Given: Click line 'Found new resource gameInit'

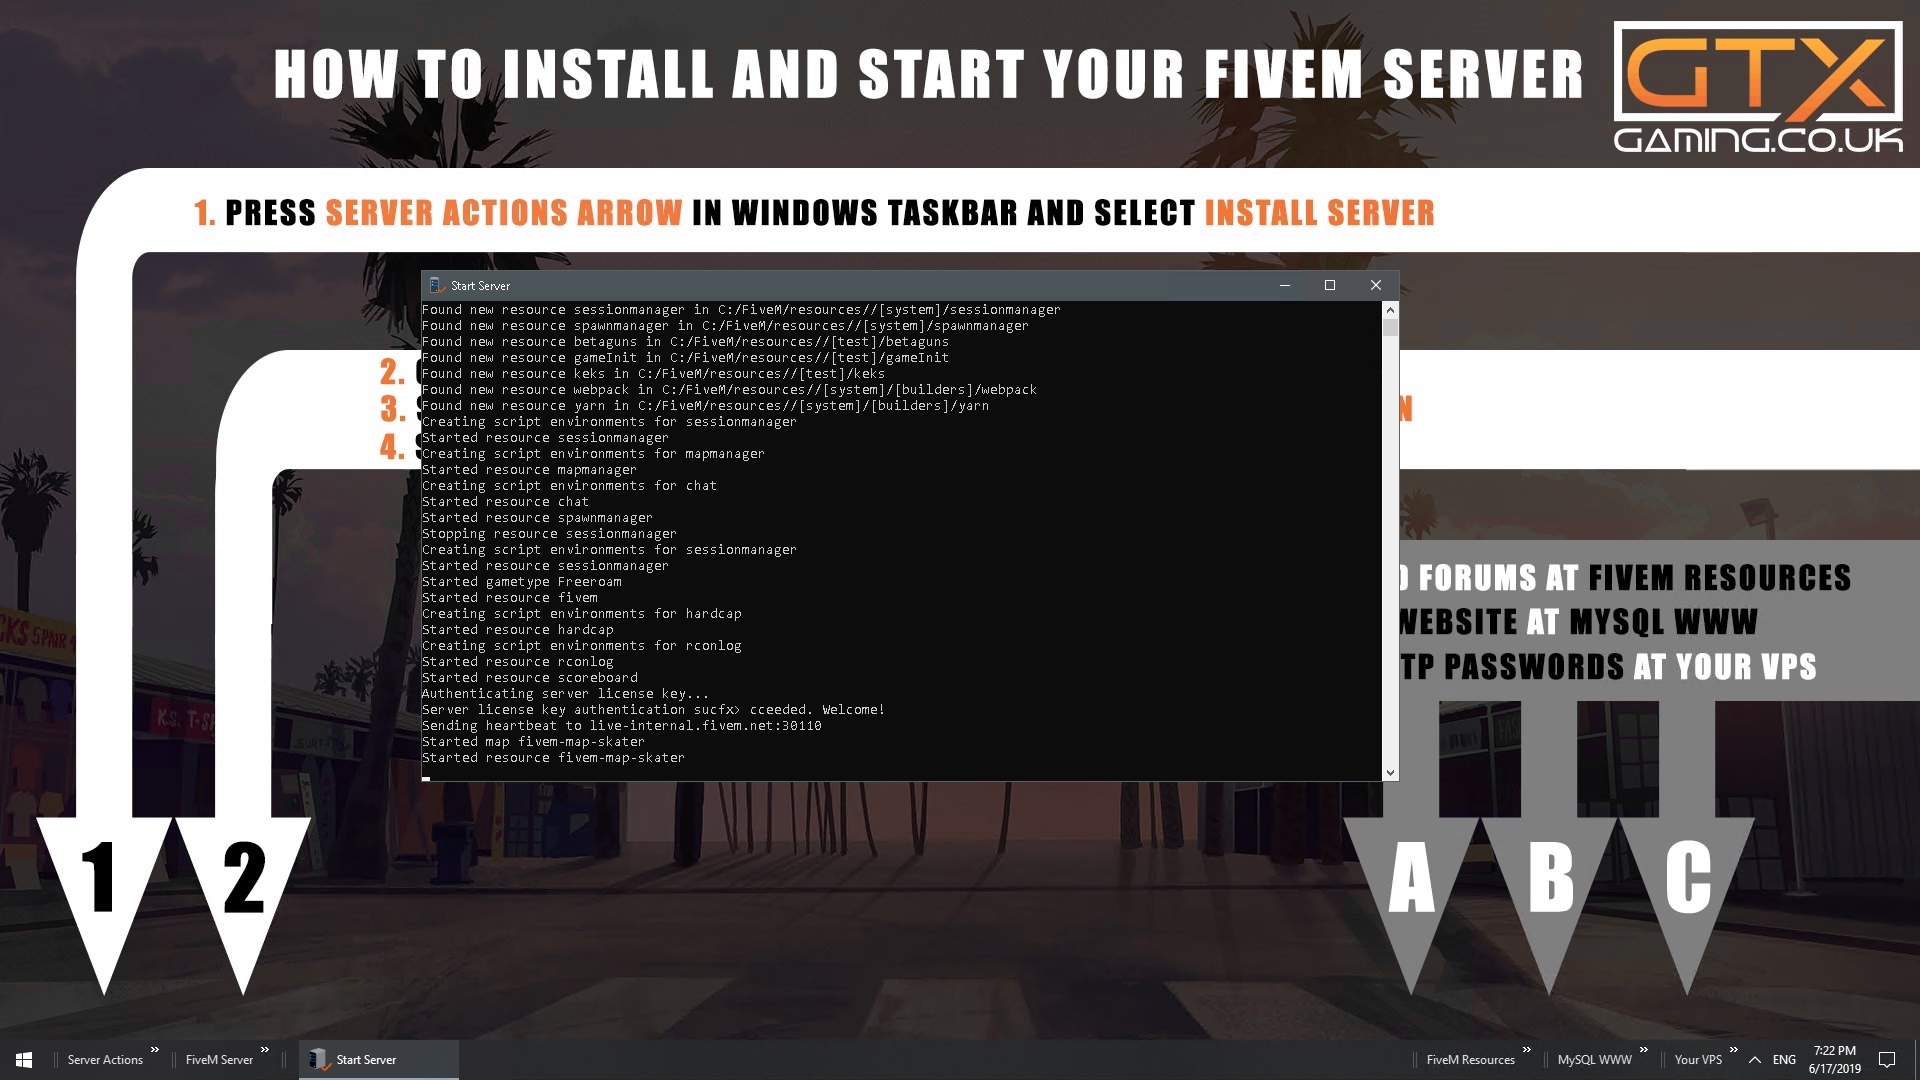Looking at the screenshot, I should (x=685, y=358).
